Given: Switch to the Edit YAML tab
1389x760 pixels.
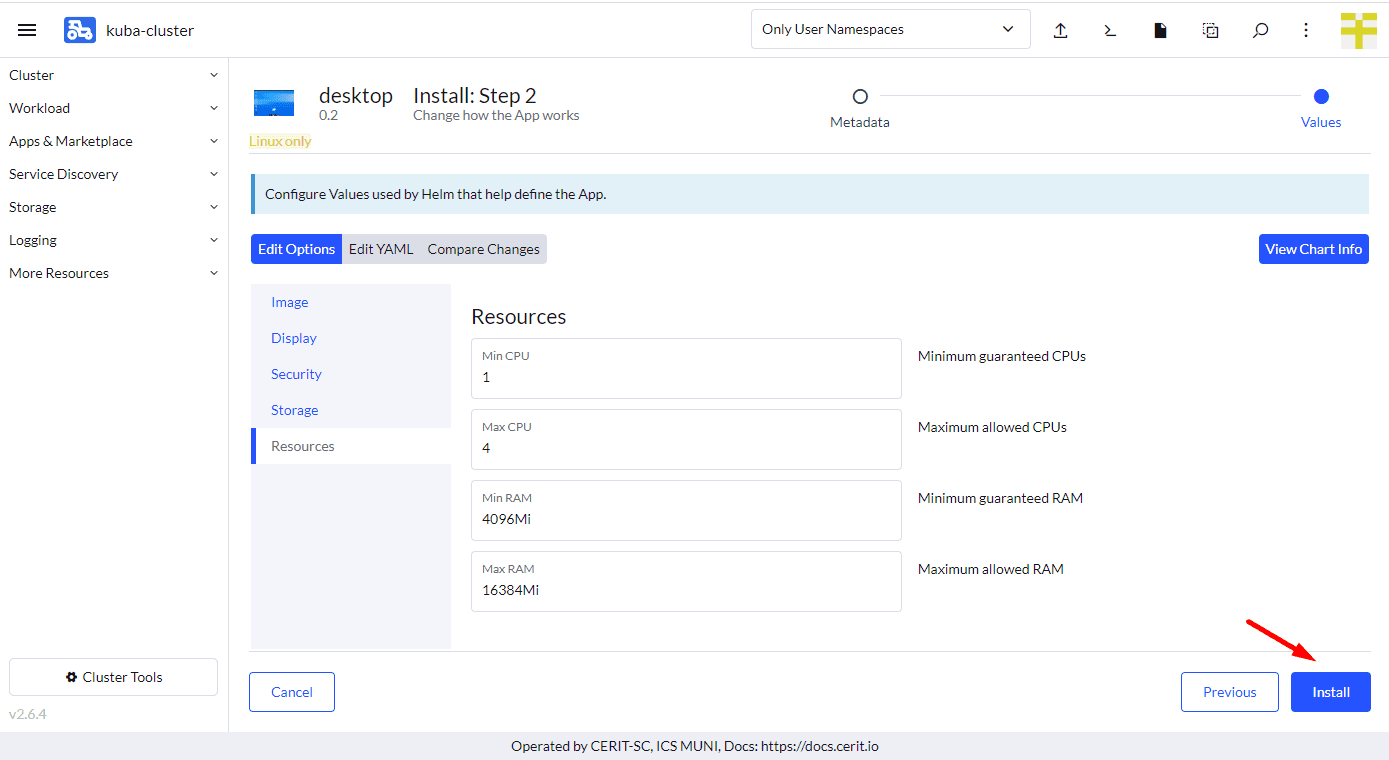Looking at the screenshot, I should pyautogui.click(x=381, y=249).
